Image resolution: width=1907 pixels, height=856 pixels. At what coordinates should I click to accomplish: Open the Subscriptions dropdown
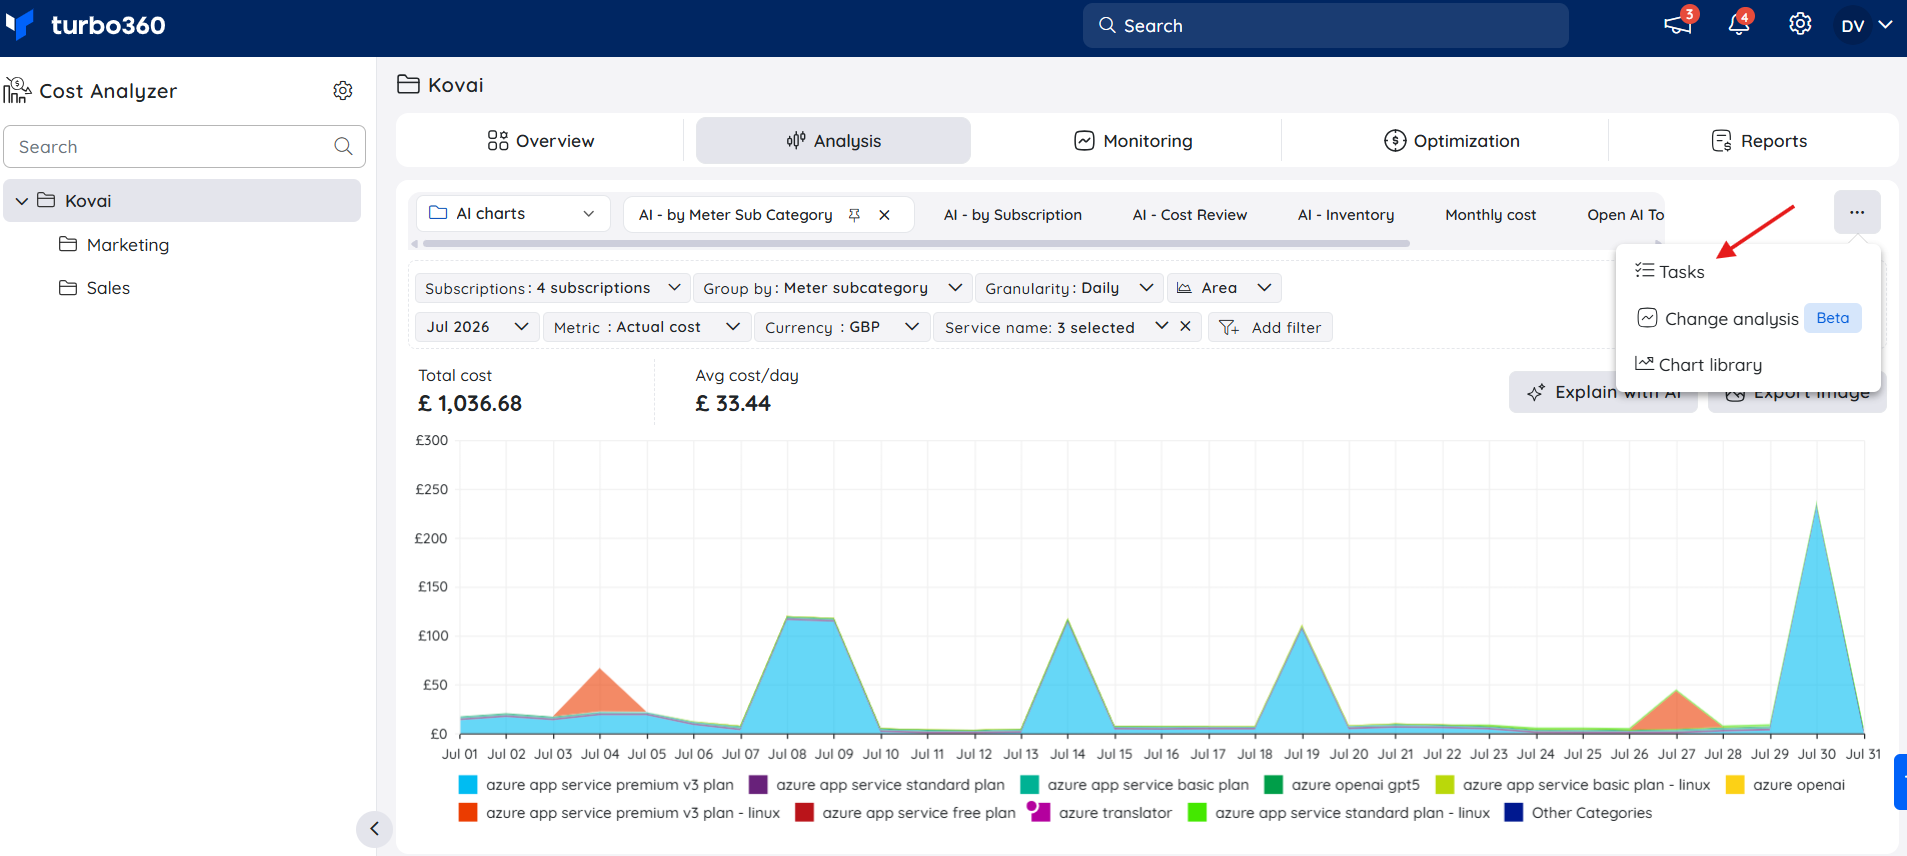pyautogui.click(x=552, y=288)
